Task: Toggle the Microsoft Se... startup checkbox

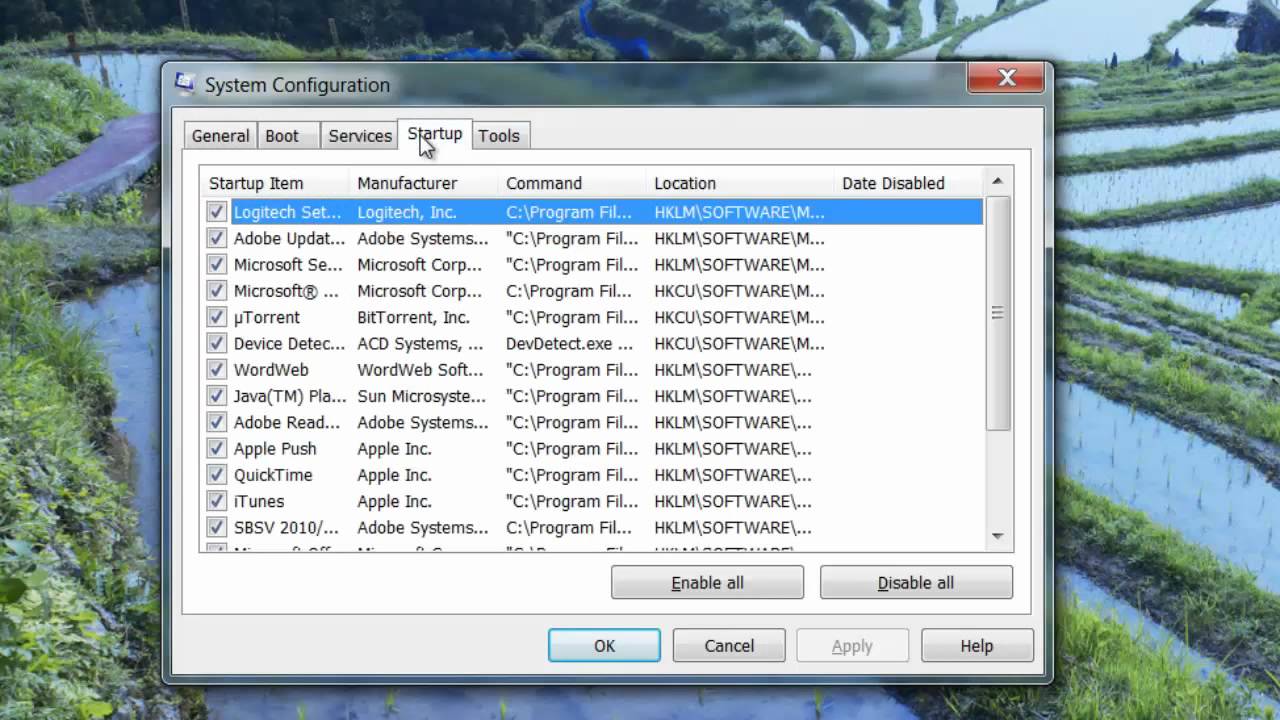Action: coord(216,265)
